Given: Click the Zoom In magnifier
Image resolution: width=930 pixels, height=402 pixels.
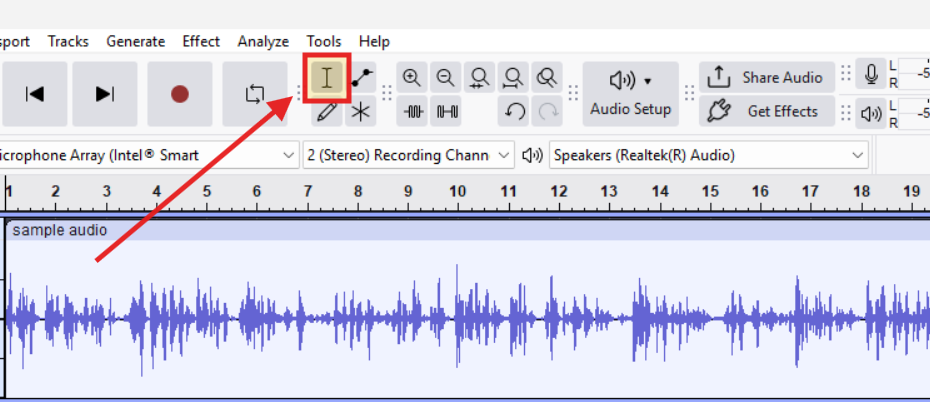Looking at the screenshot, I should click(412, 78).
